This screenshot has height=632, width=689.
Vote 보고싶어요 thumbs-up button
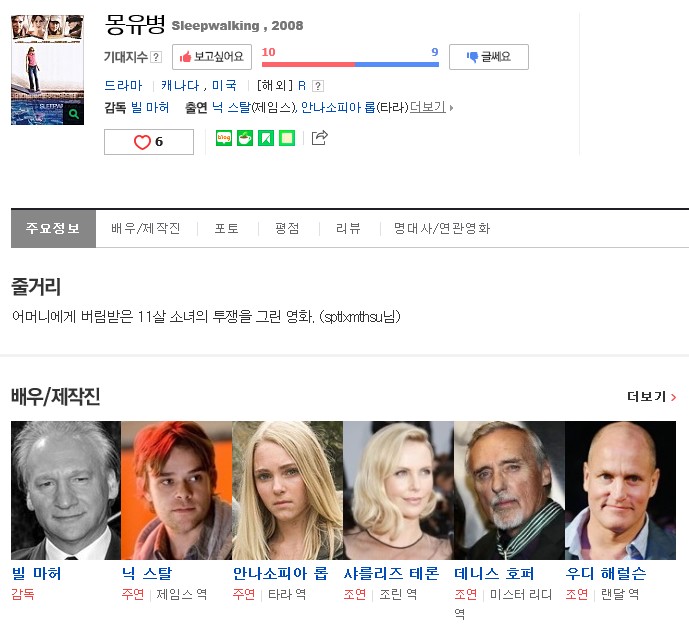[212, 57]
